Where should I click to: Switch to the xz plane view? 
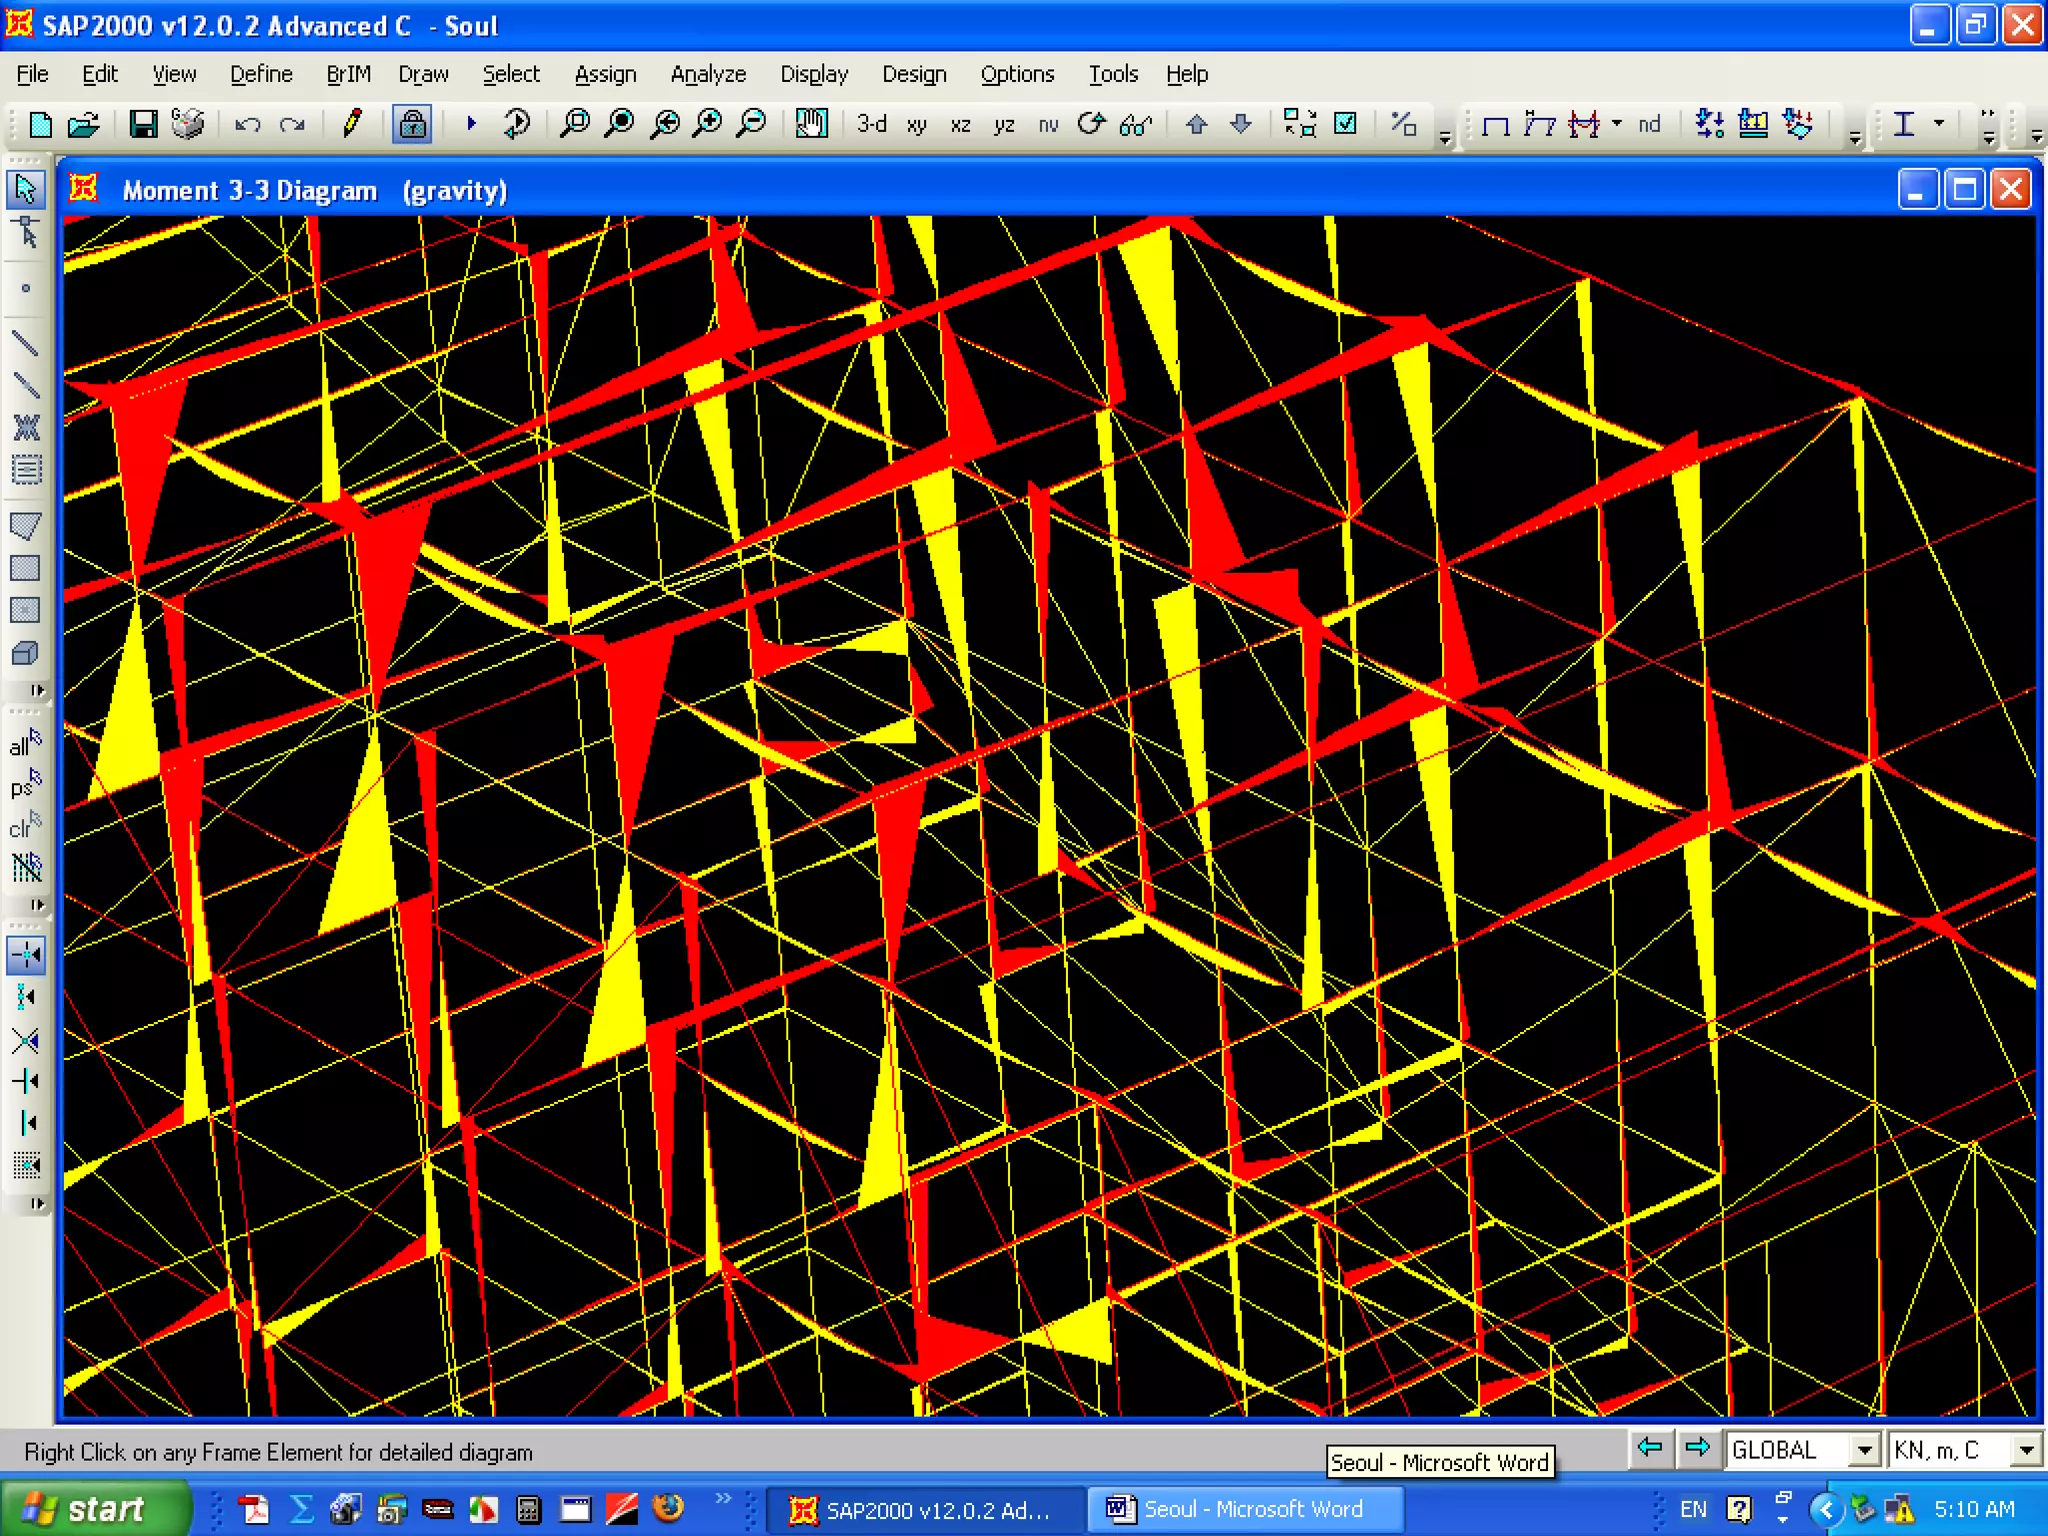pos(960,125)
